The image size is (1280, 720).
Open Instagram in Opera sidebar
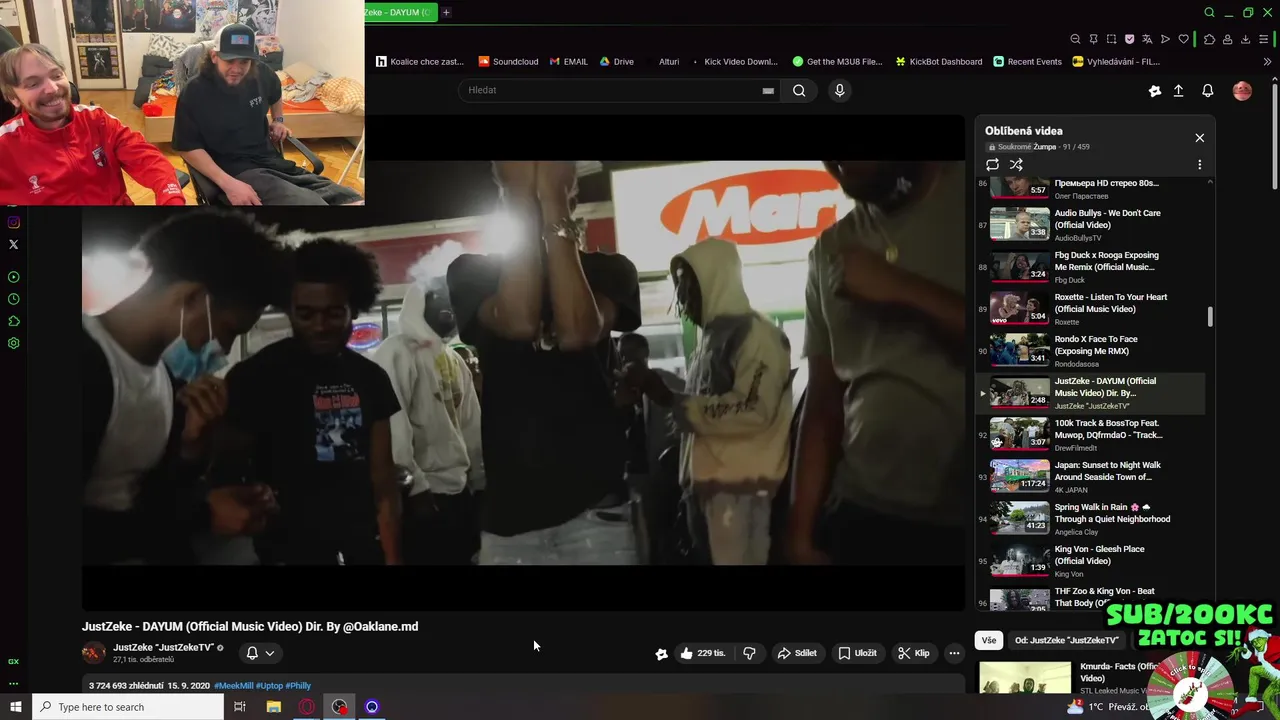tap(13, 222)
